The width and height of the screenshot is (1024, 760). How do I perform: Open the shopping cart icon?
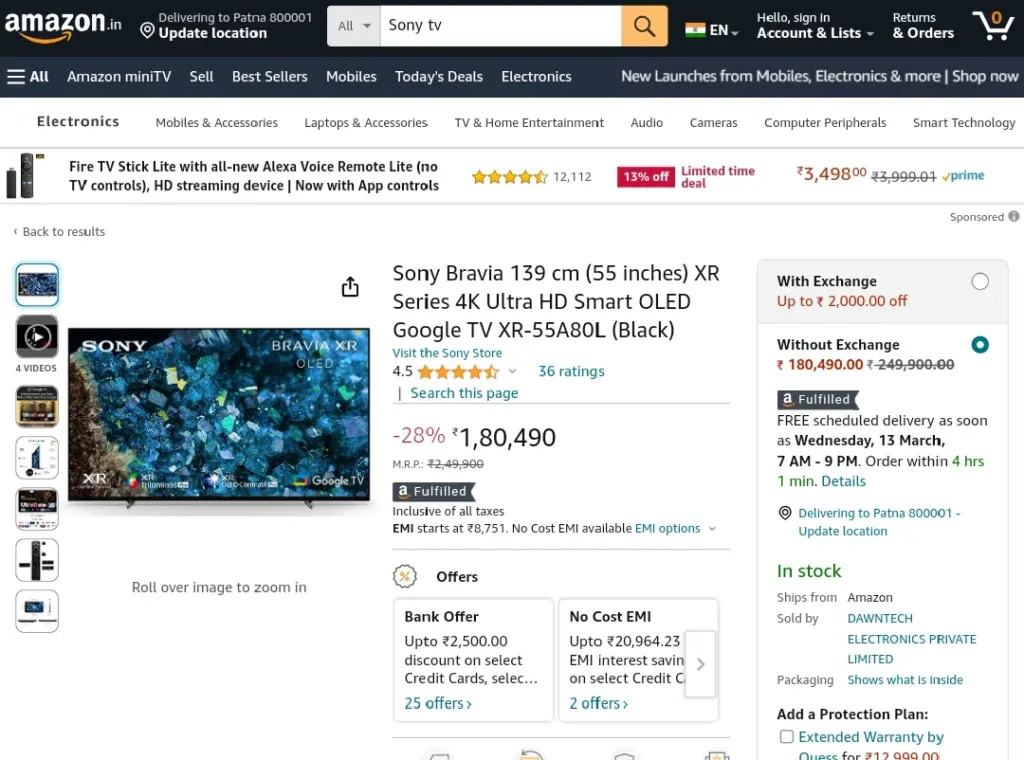(993, 25)
